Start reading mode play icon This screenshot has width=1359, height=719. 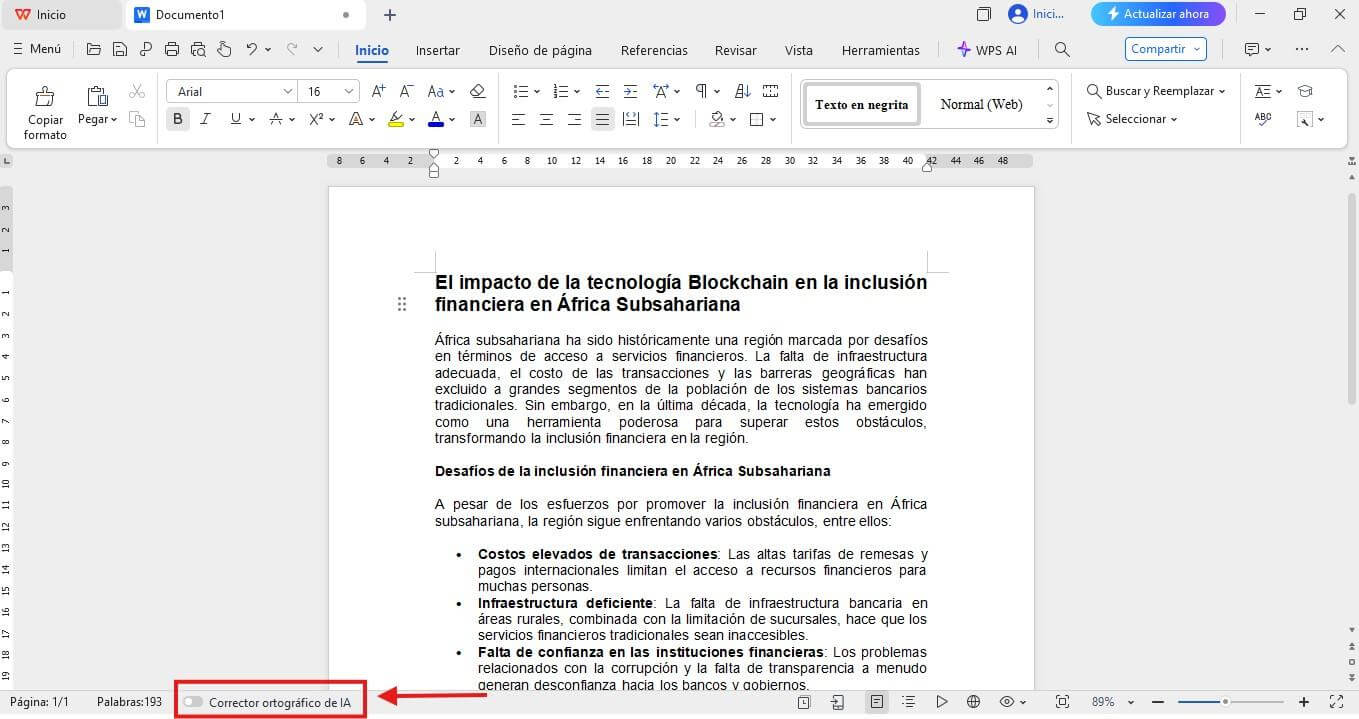(x=942, y=702)
